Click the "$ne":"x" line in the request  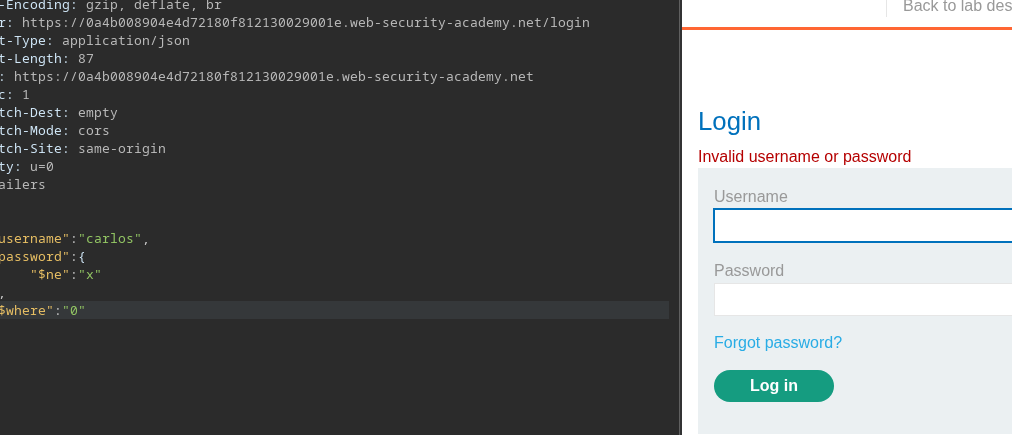66,275
